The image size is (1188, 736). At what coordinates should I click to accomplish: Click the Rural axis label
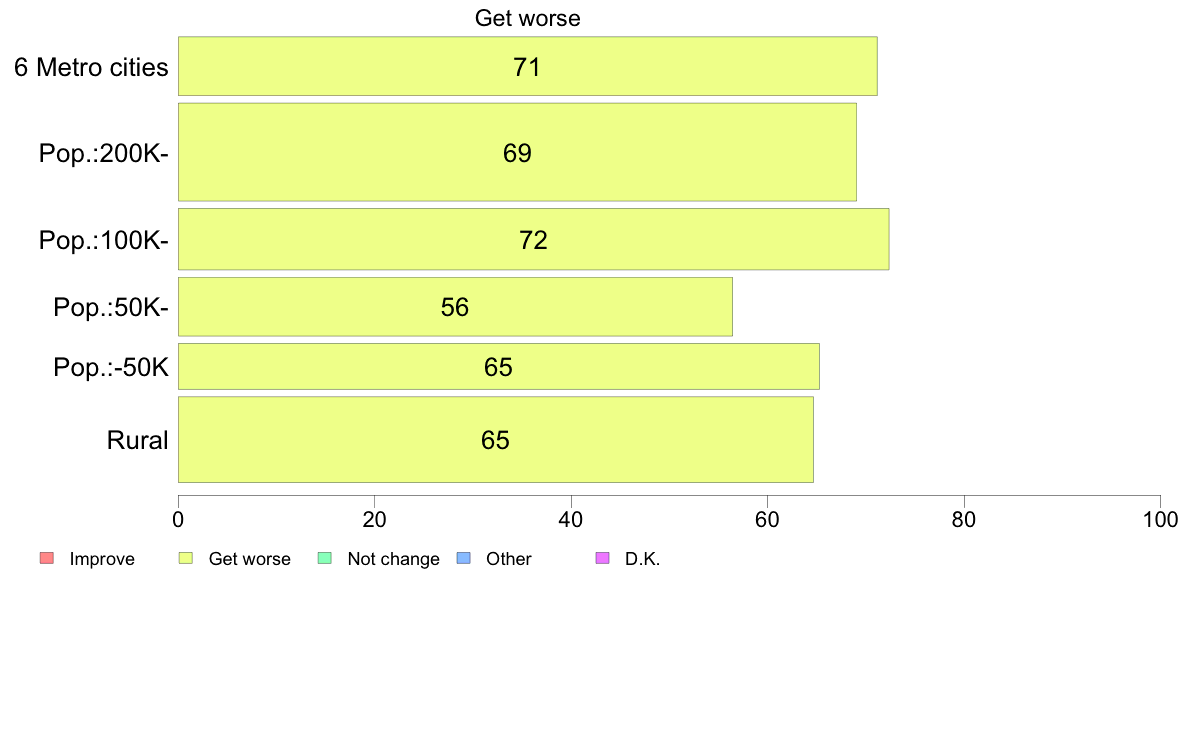(x=137, y=440)
